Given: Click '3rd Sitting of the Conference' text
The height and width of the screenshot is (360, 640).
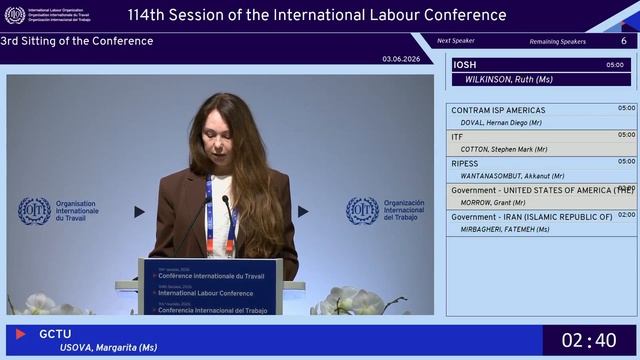Looking at the screenshot, I should [x=77, y=41].
